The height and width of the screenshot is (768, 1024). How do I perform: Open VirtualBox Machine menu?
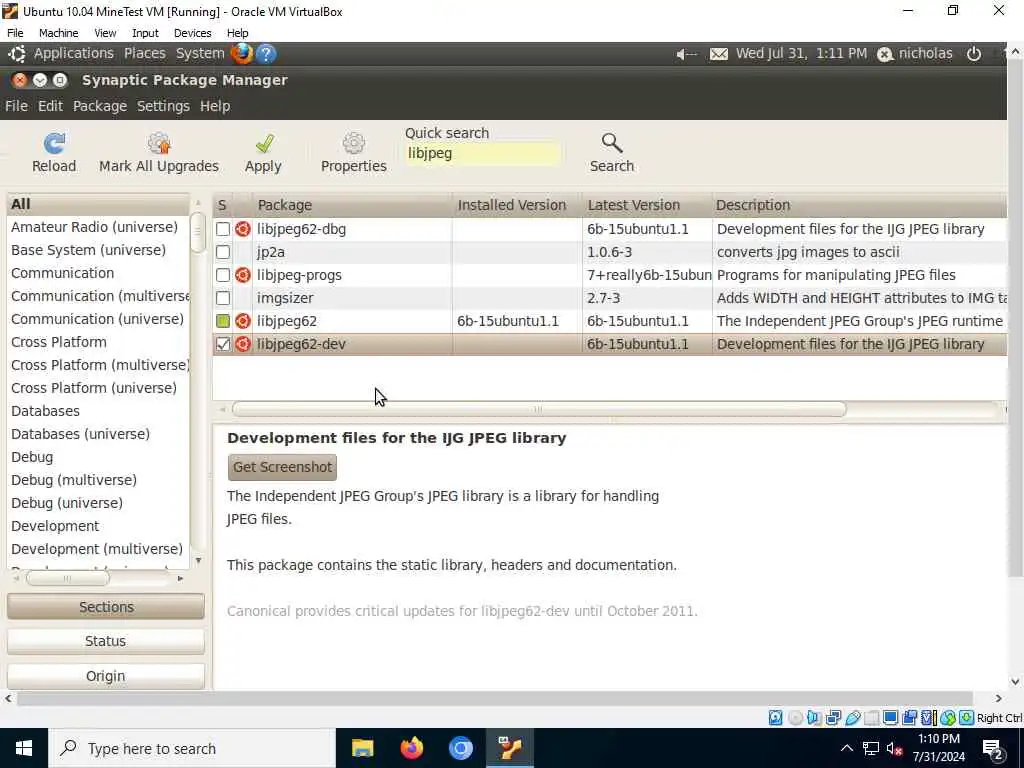[x=59, y=33]
